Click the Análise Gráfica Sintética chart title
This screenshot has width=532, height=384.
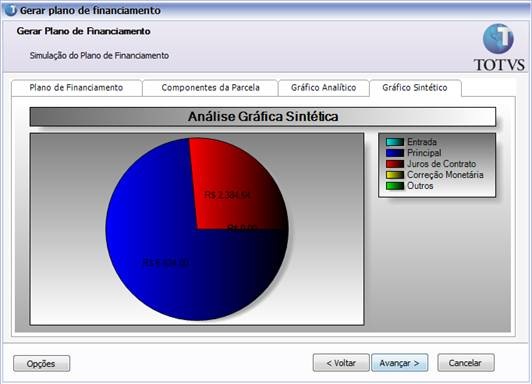[x=263, y=117]
